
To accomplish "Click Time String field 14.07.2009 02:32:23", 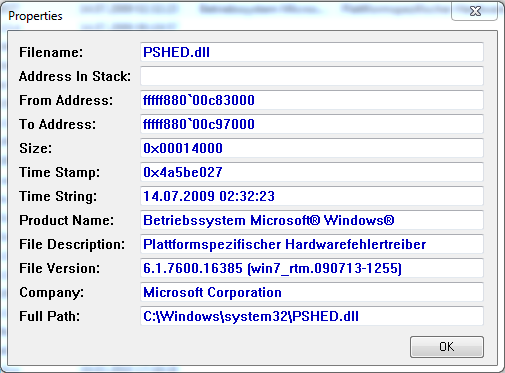I will tap(312, 196).
